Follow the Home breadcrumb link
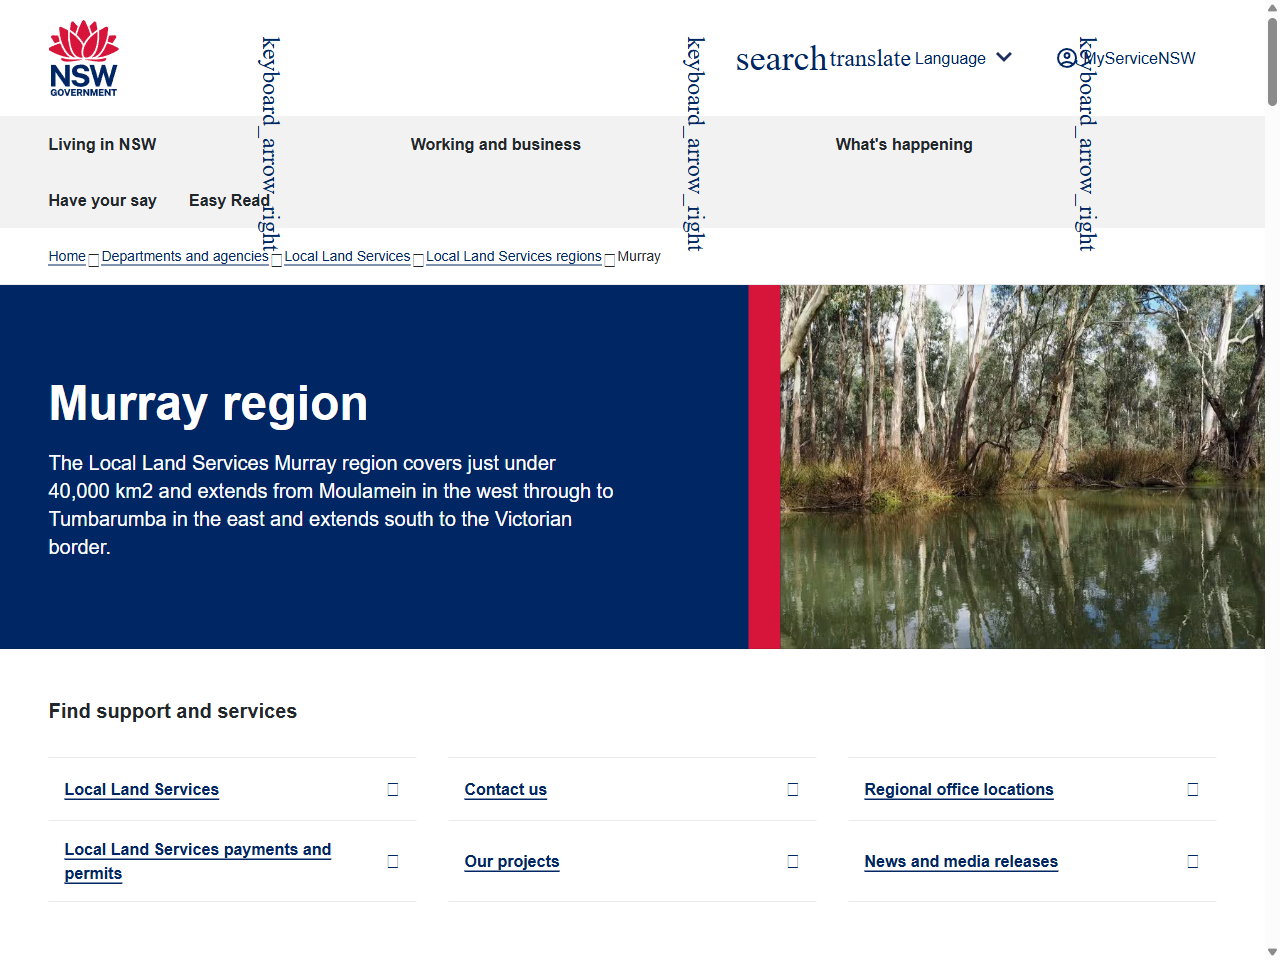The height and width of the screenshot is (960, 1280). point(66,256)
